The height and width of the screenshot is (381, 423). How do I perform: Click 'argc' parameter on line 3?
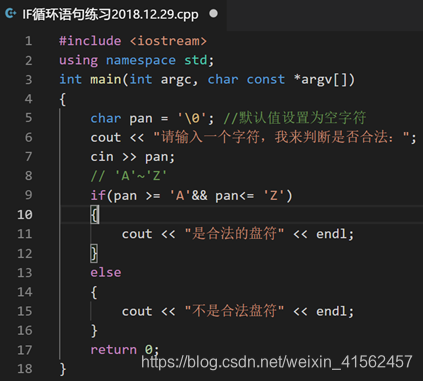(176, 80)
